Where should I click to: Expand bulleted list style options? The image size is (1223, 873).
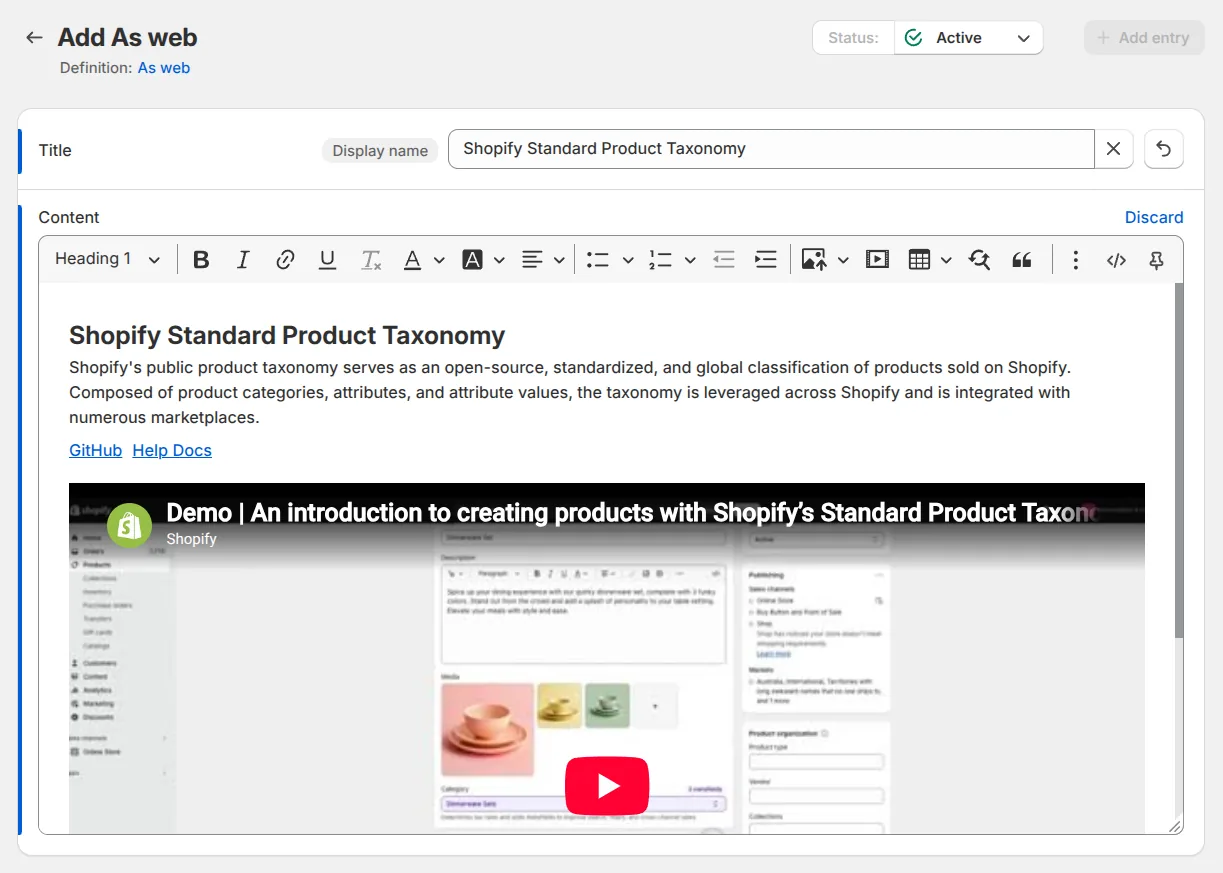(x=628, y=260)
